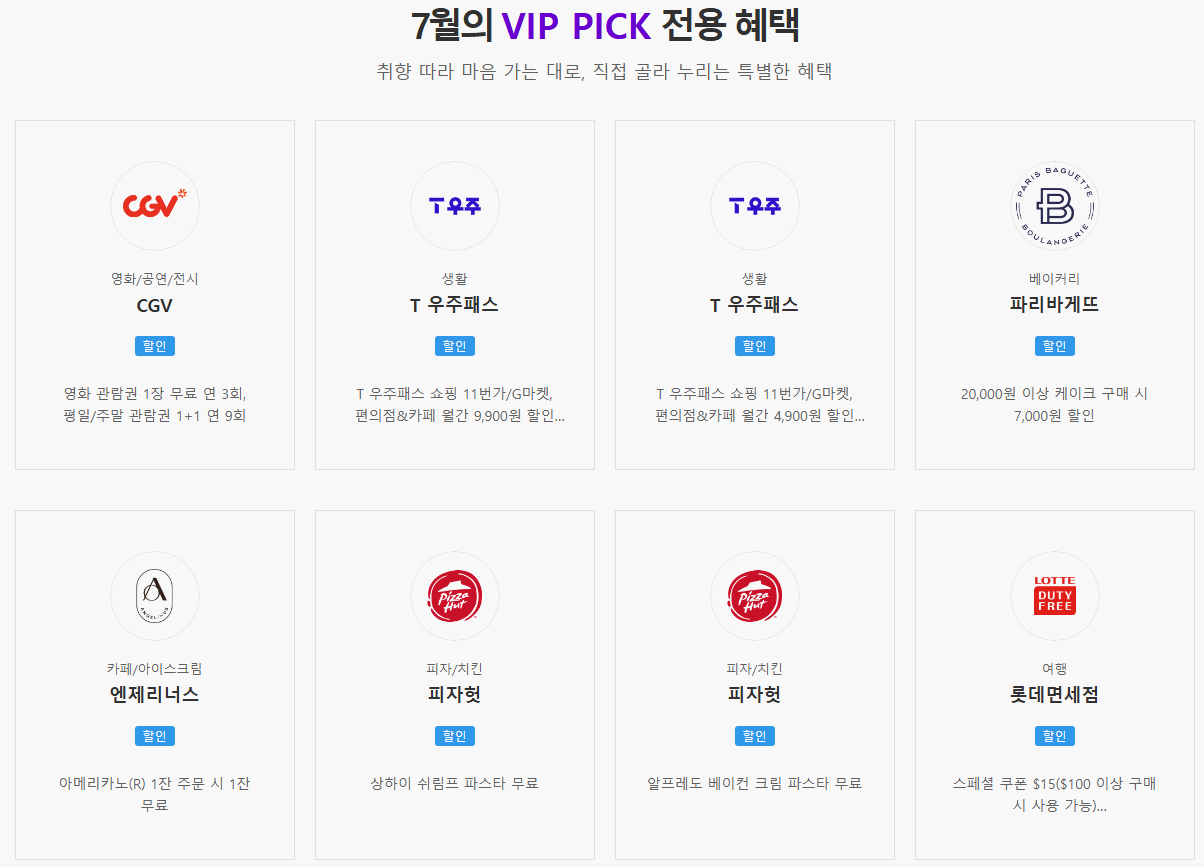Click the 할인 badge on the 롯데면세점 card
Screen dimensions: 1204x867
[1055, 735]
